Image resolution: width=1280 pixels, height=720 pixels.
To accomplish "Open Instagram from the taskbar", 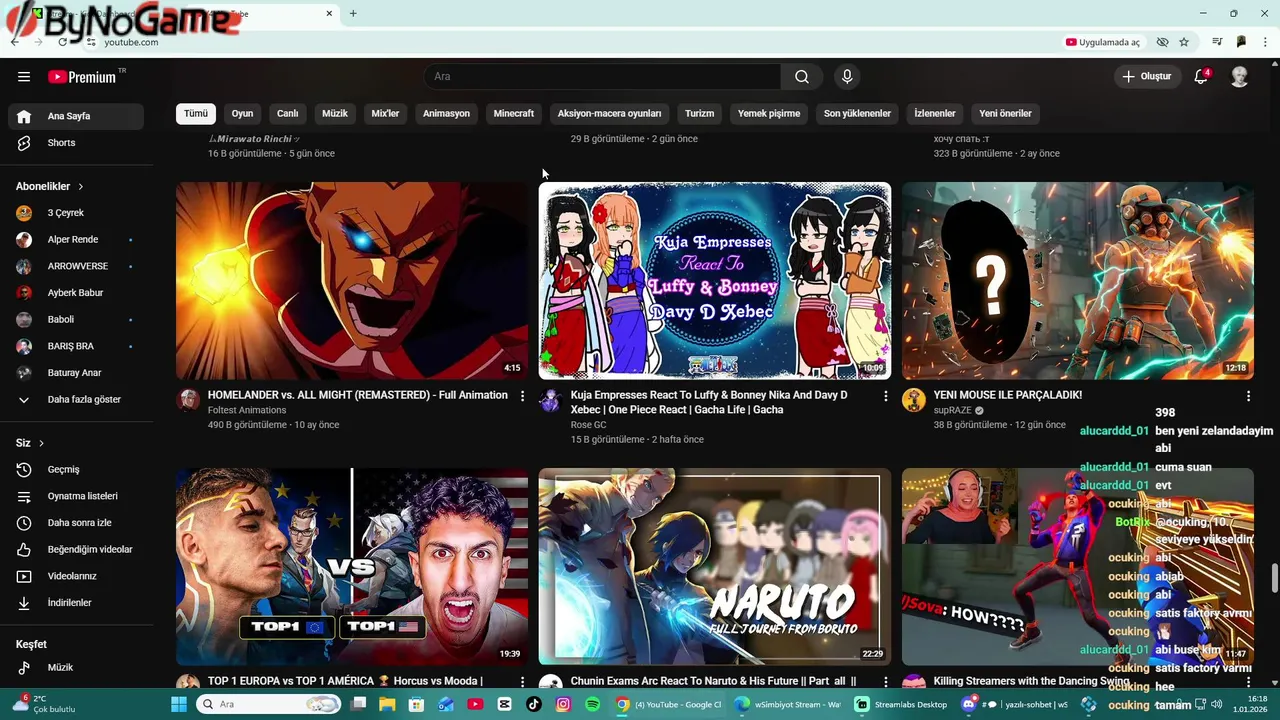I will [x=563, y=705].
